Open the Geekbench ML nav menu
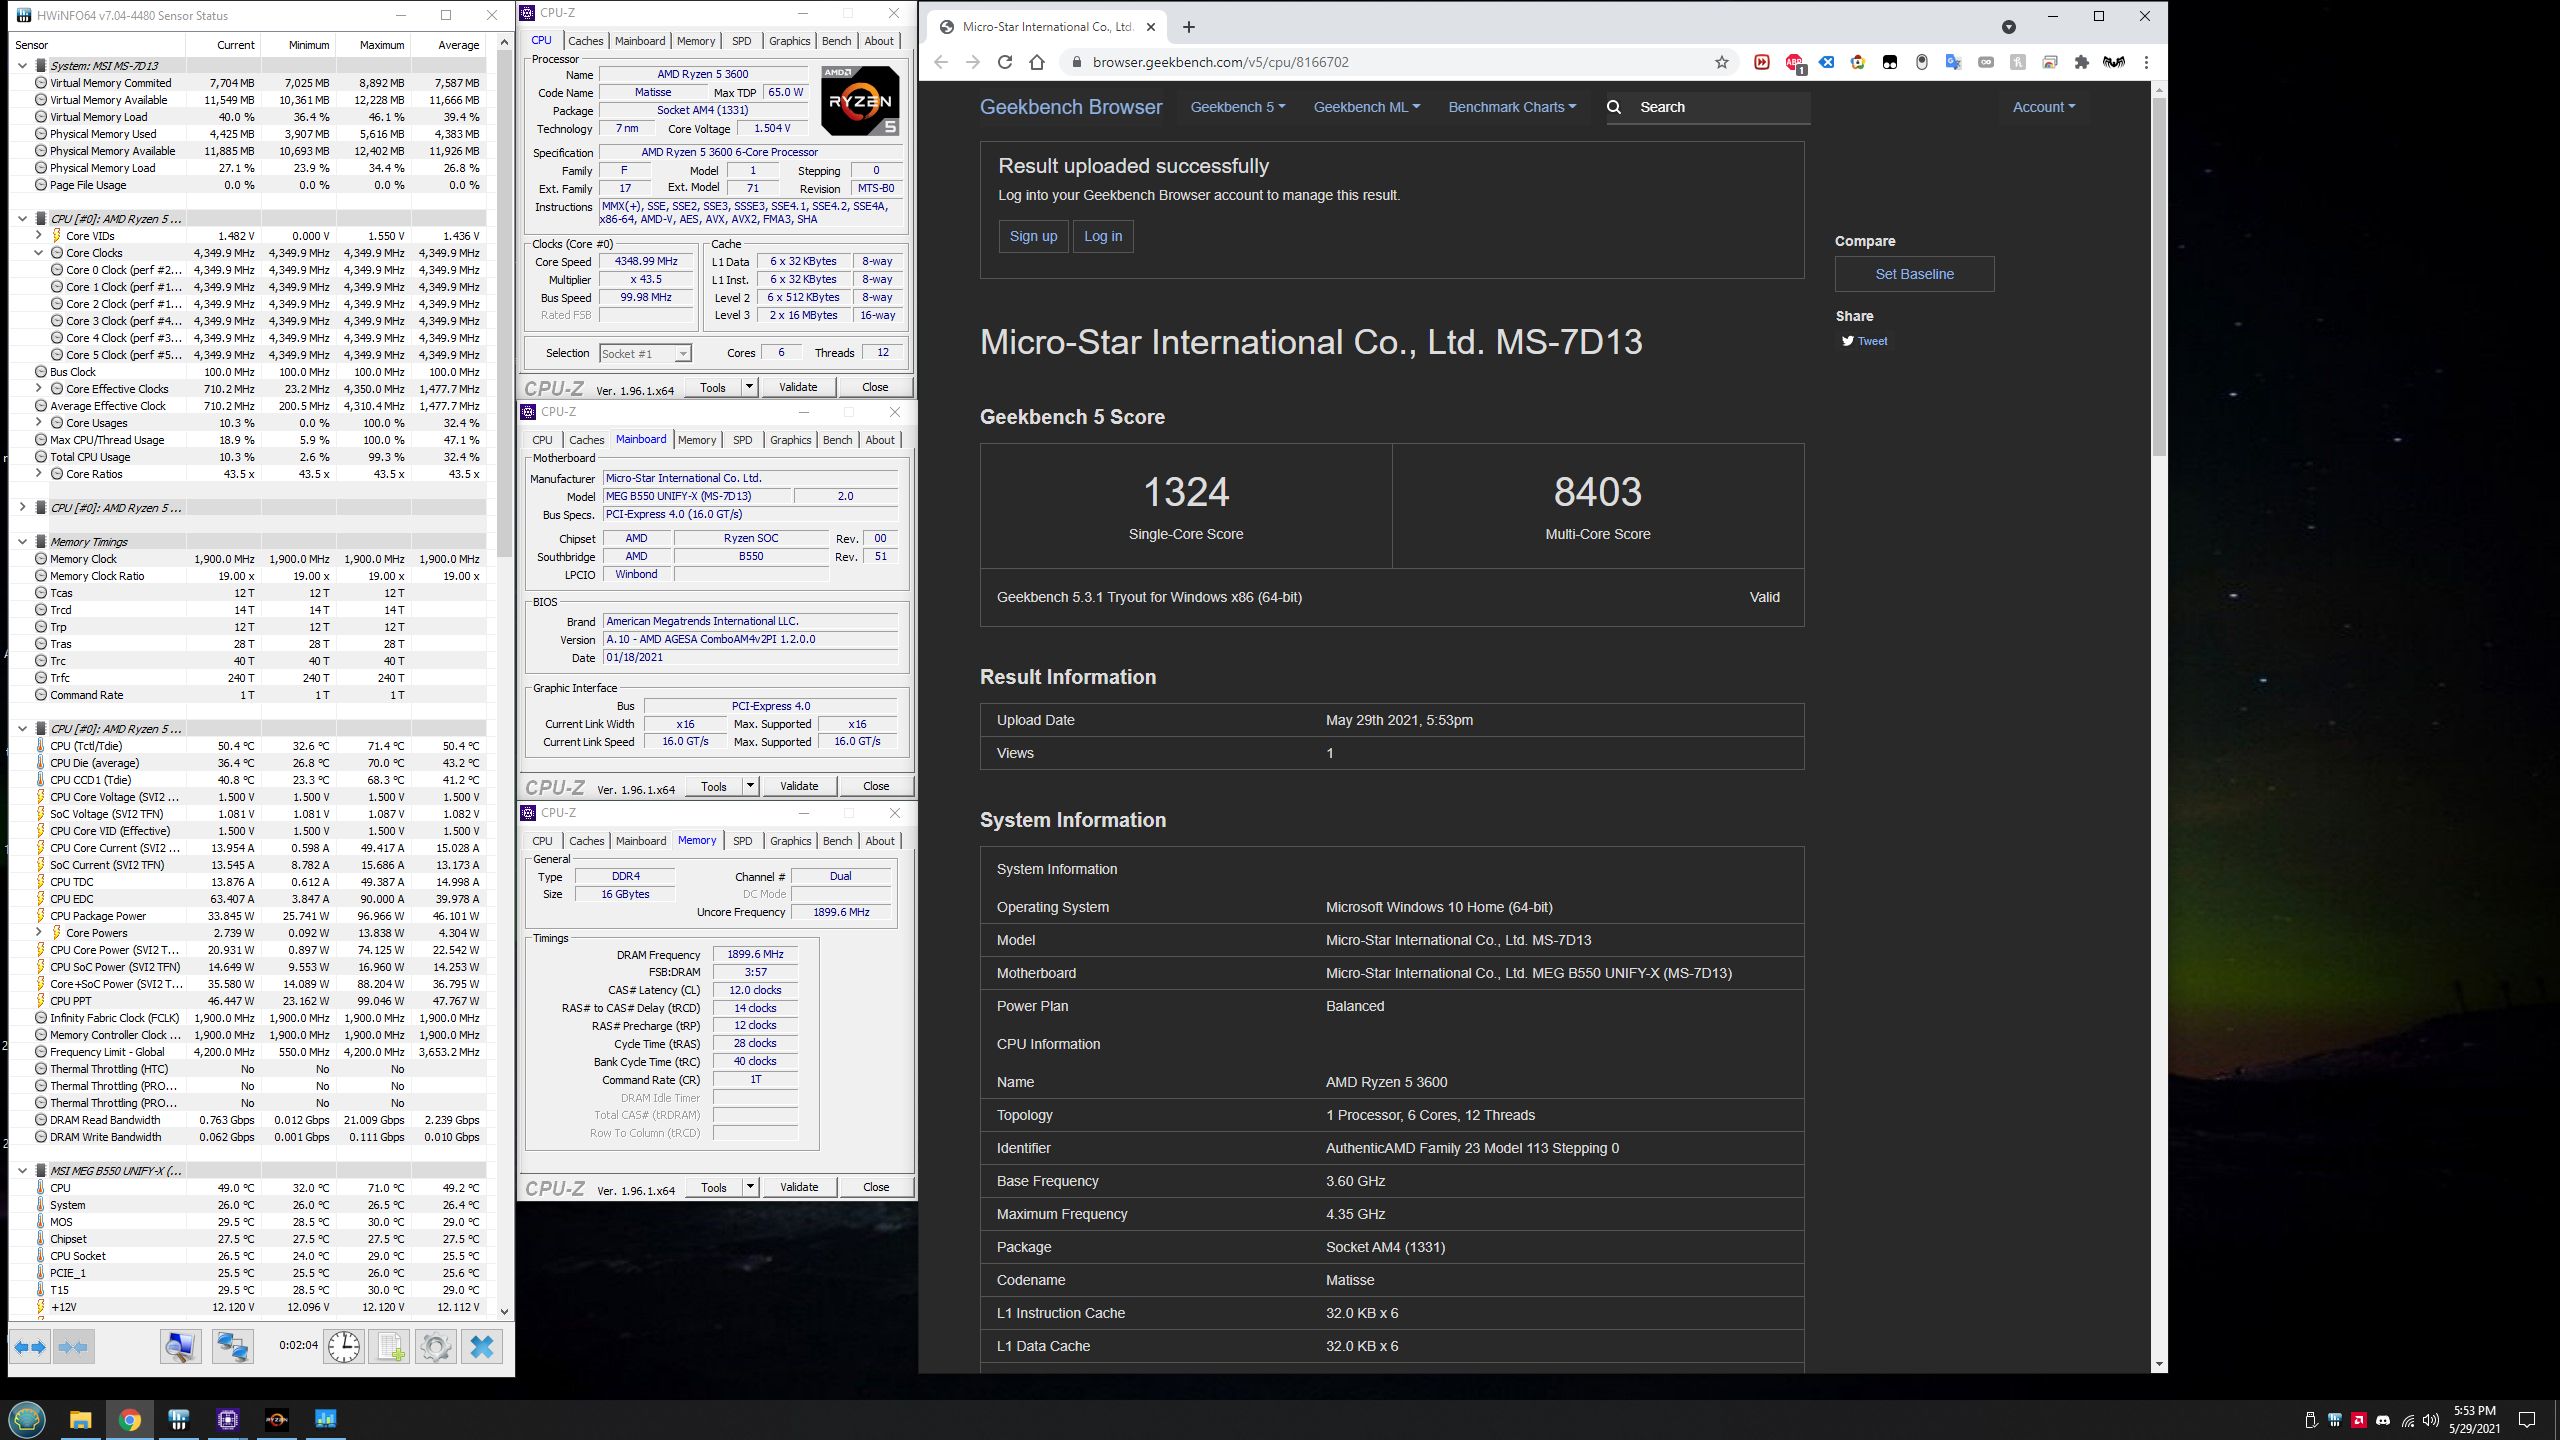This screenshot has height=1440, width=2560. 1366,107
